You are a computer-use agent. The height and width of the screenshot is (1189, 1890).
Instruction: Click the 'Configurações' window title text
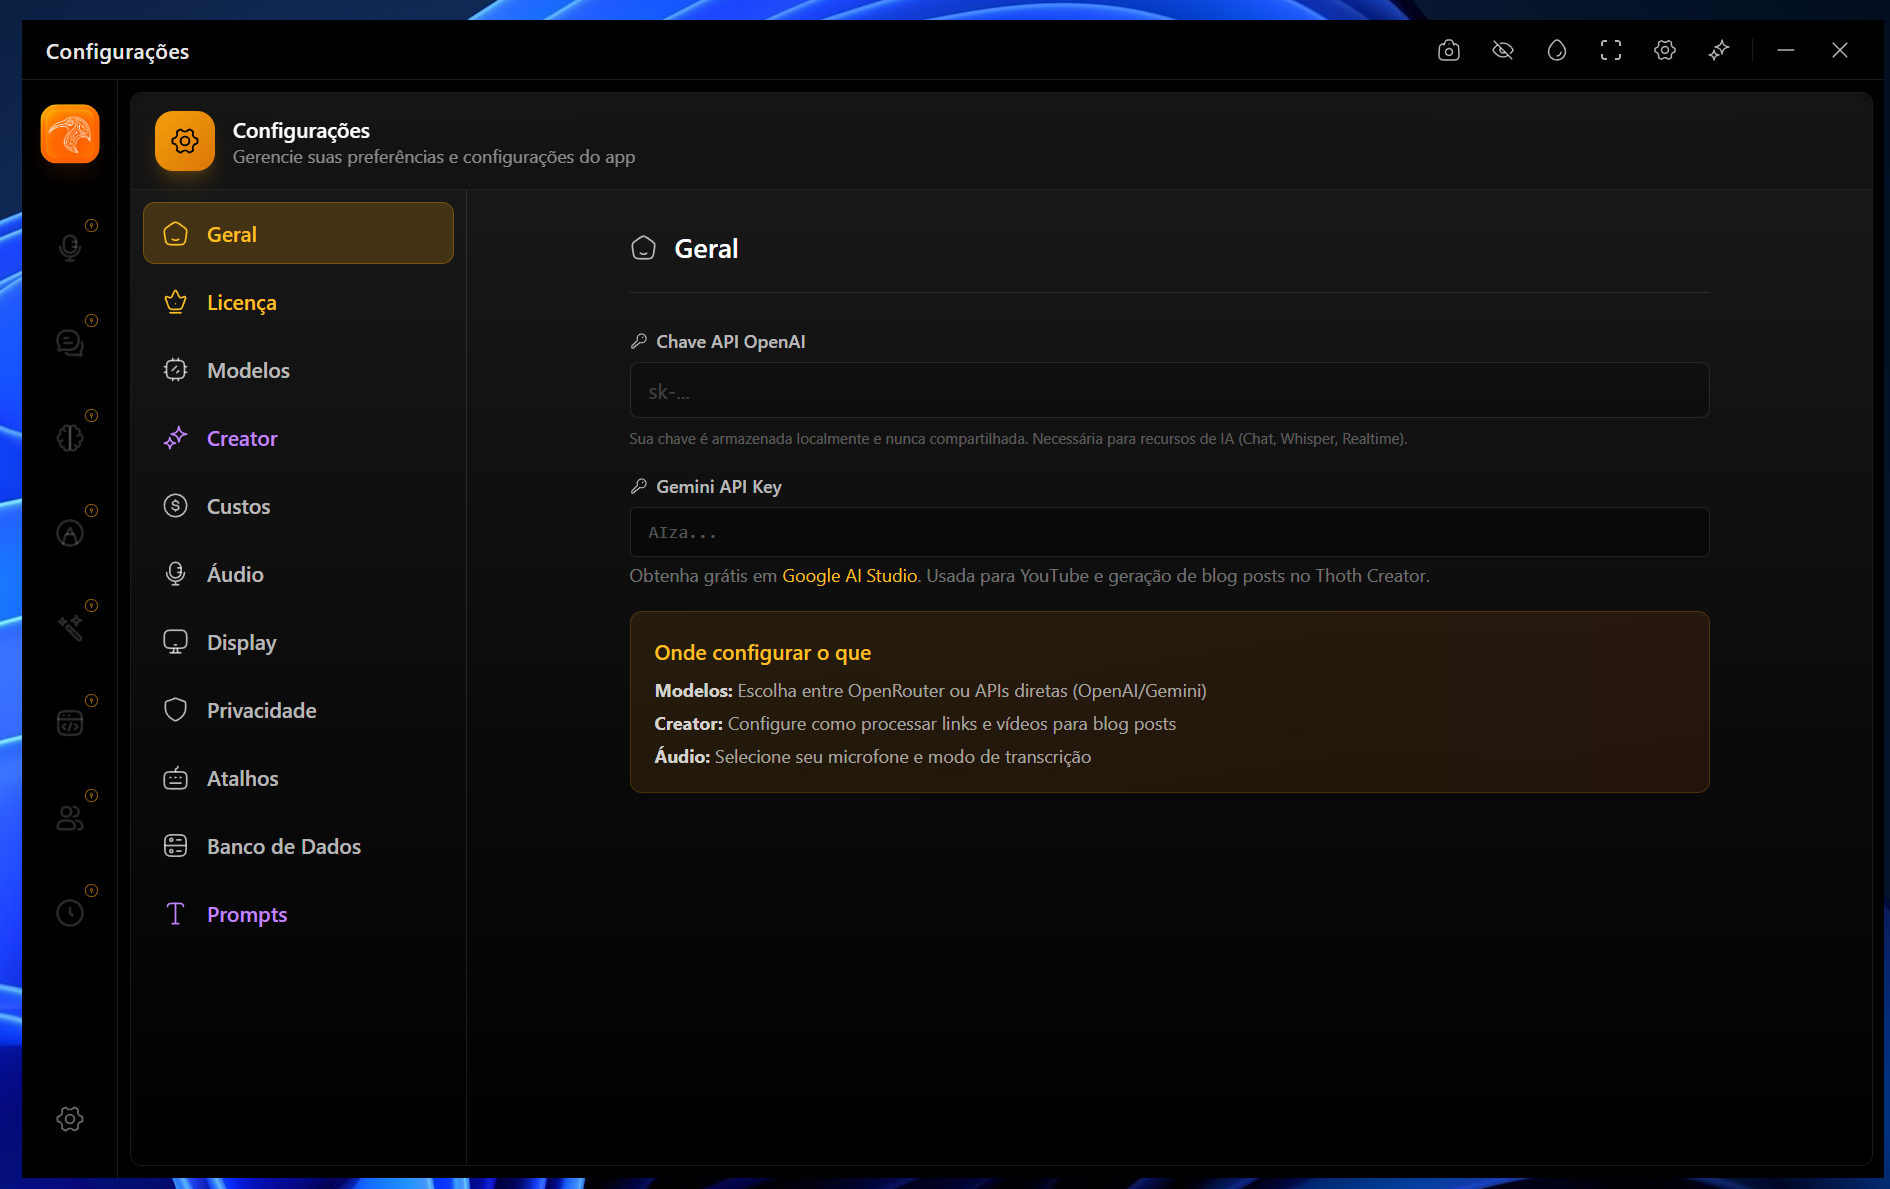click(x=118, y=51)
